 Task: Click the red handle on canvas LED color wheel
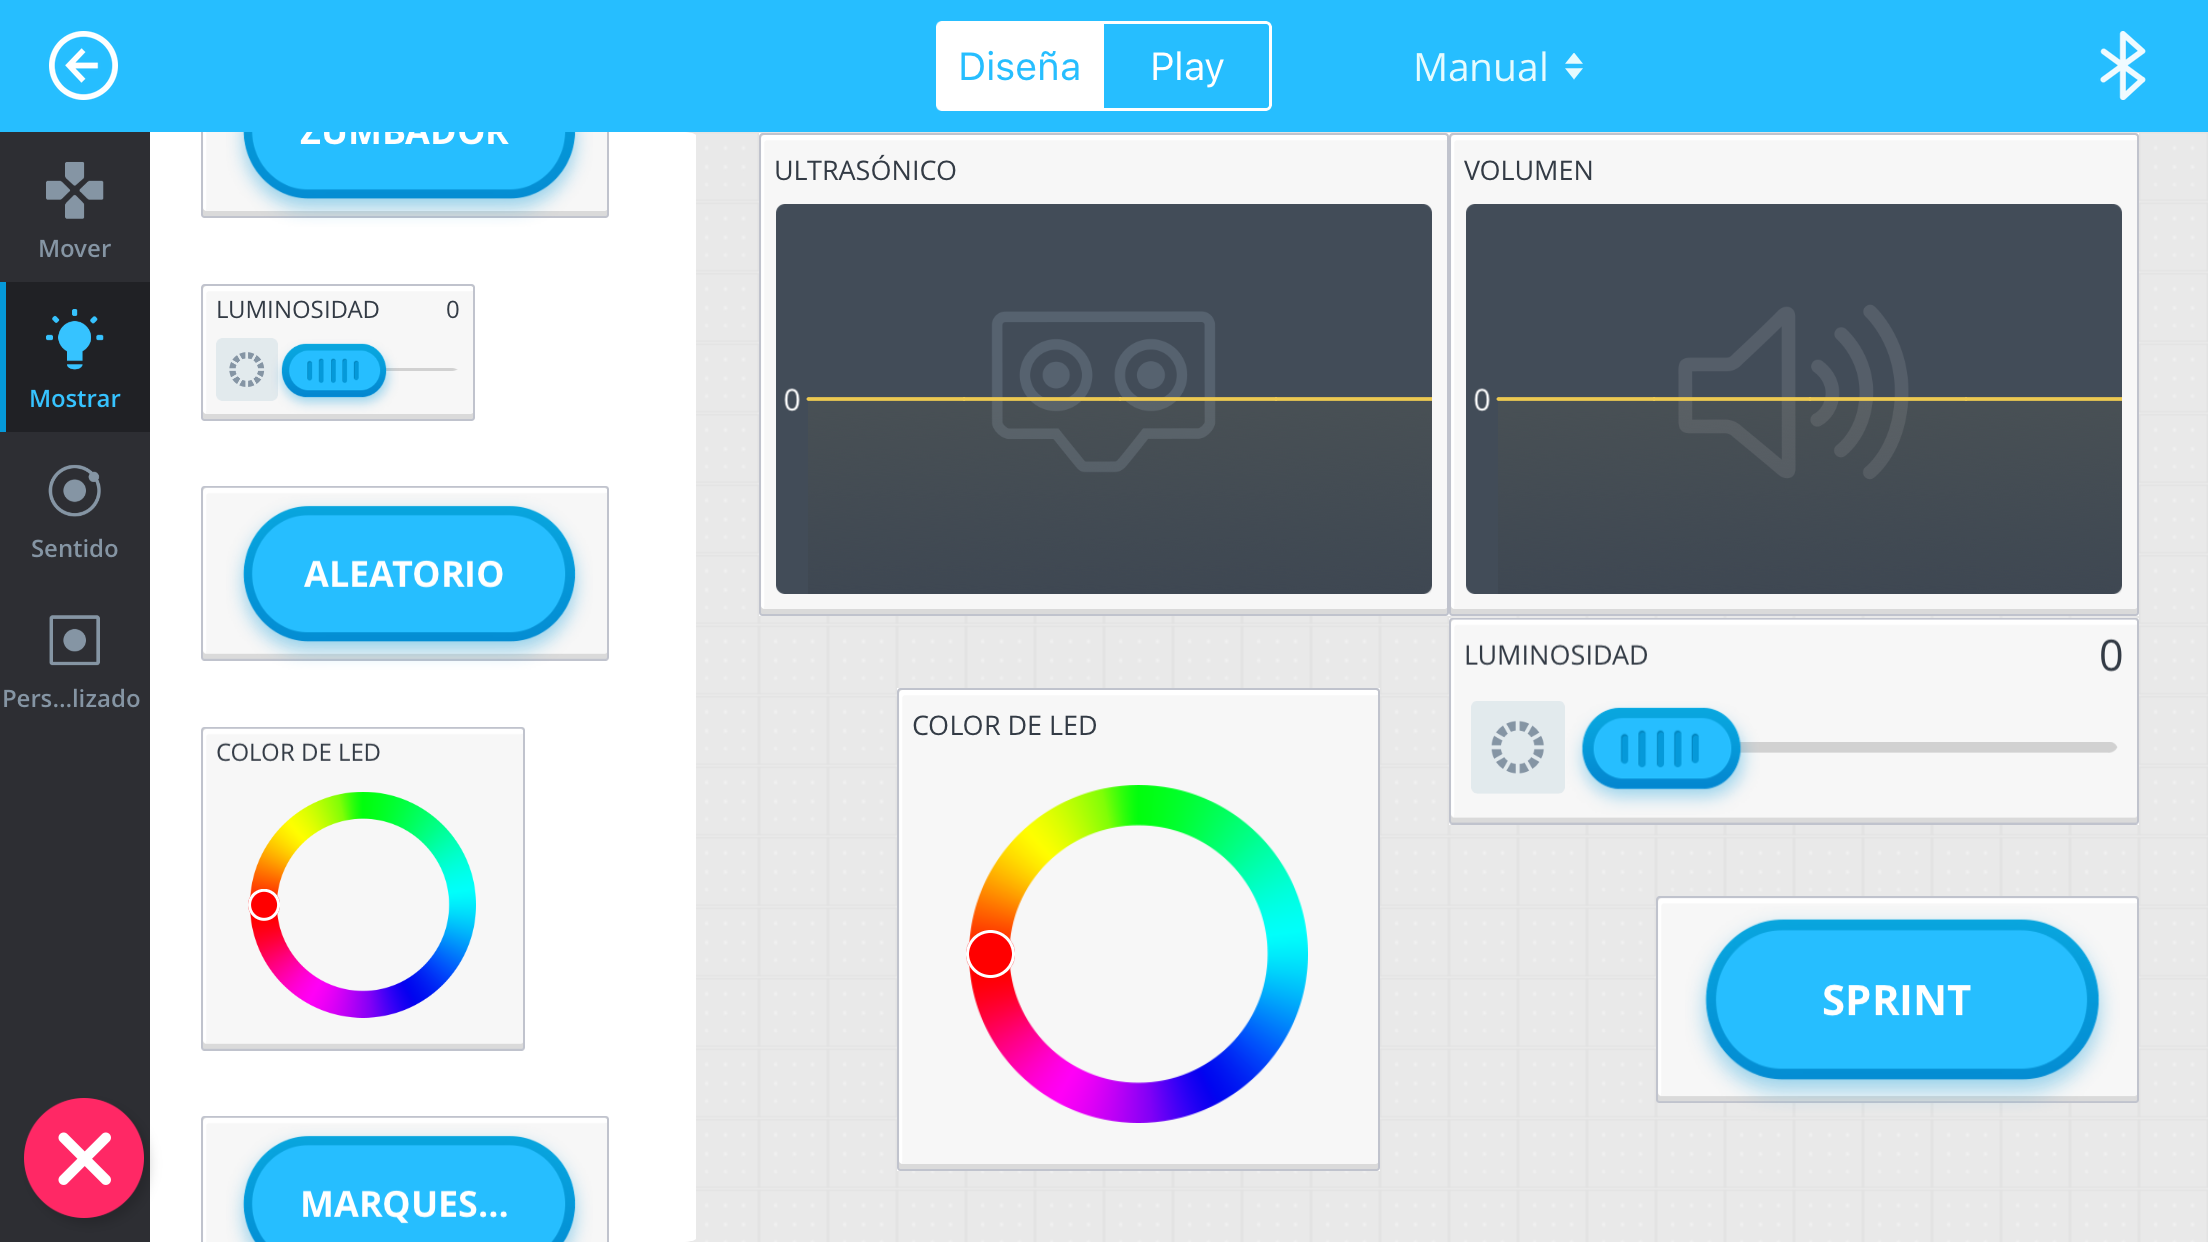pos(990,953)
